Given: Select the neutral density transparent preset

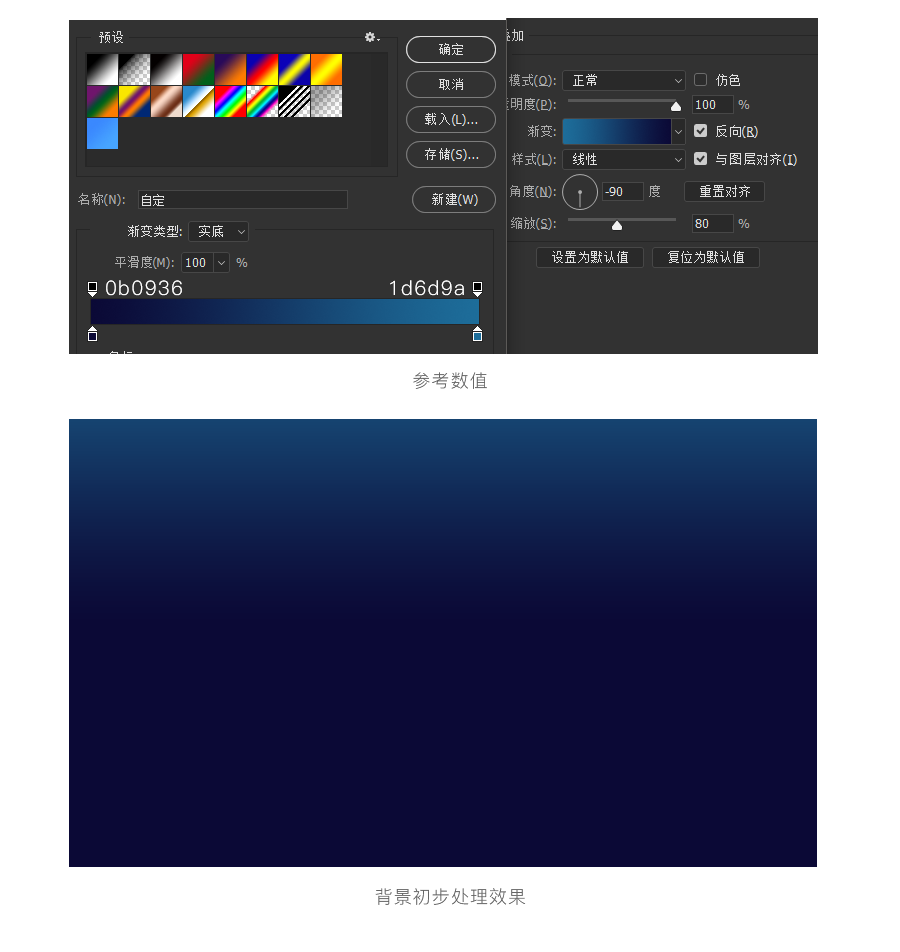Looking at the screenshot, I should point(327,101).
